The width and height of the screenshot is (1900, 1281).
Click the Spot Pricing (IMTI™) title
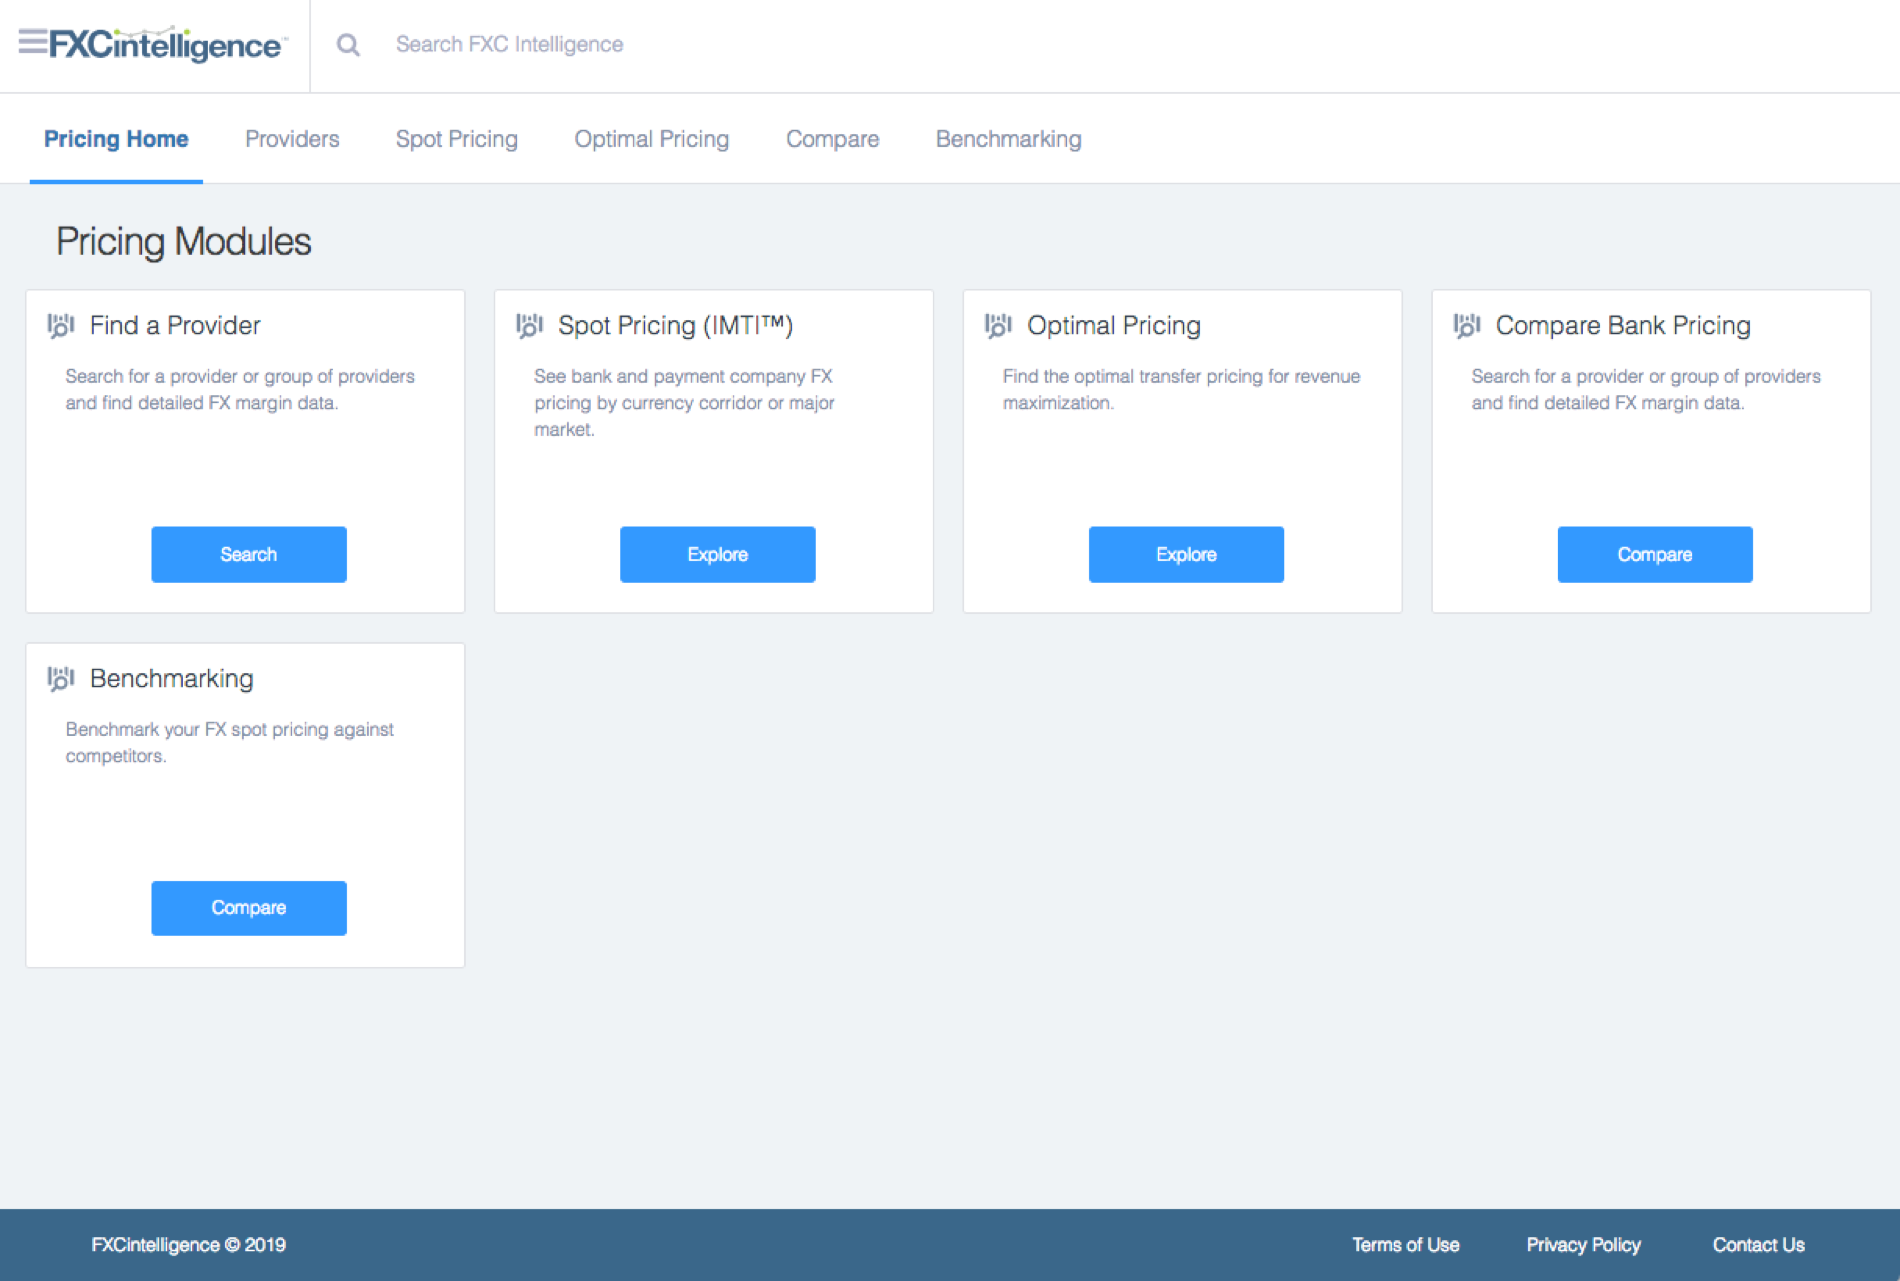pos(676,325)
